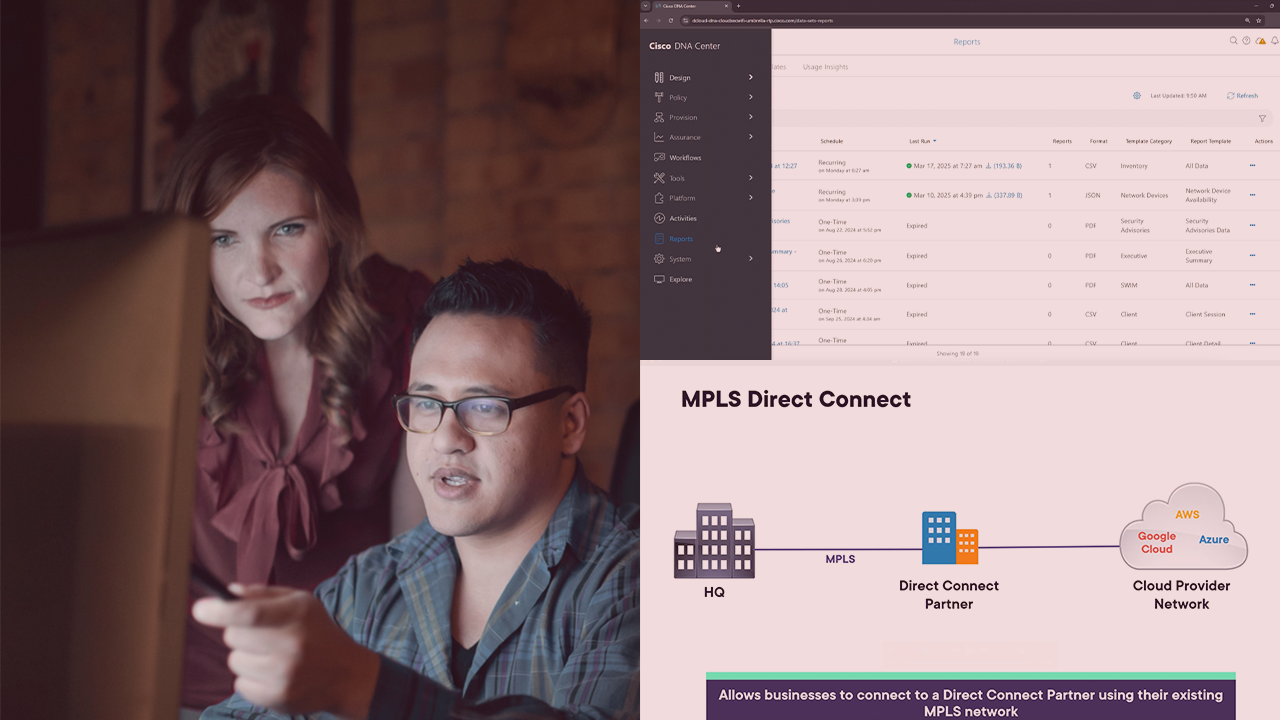Screen dimensions: 1280x720
Task: Open the notifications bell icon
Action: click(x=1275, y=41)
